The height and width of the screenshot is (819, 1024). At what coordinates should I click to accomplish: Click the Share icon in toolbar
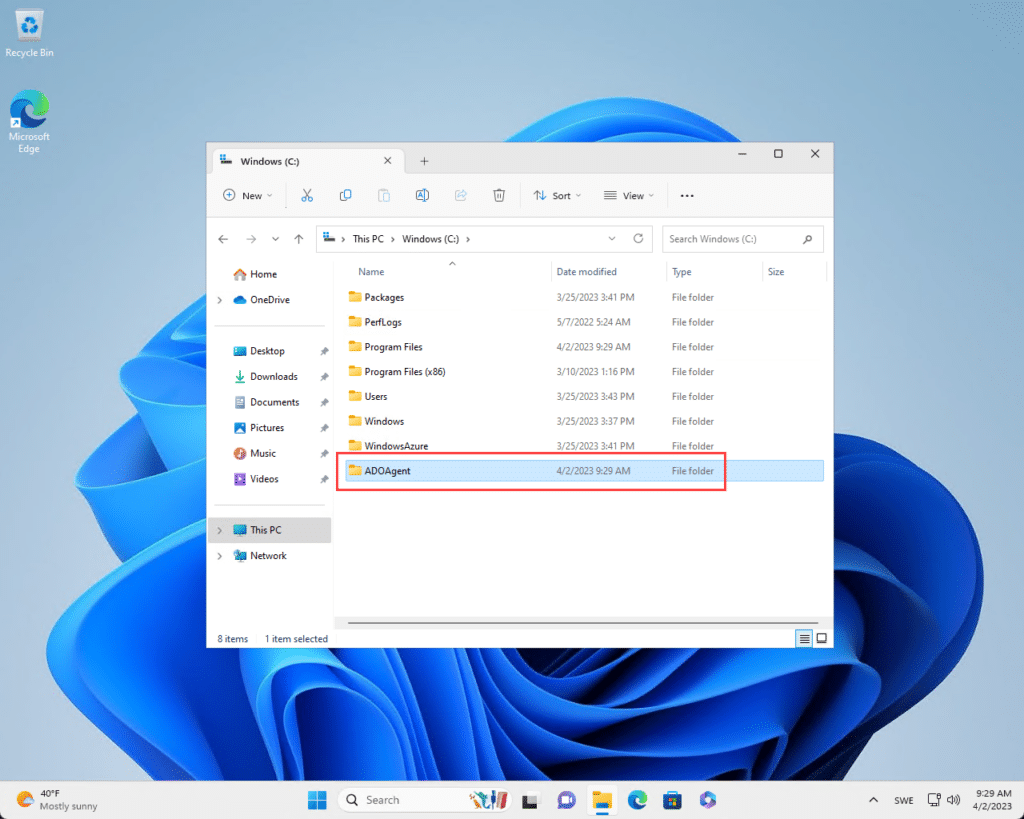461,195
